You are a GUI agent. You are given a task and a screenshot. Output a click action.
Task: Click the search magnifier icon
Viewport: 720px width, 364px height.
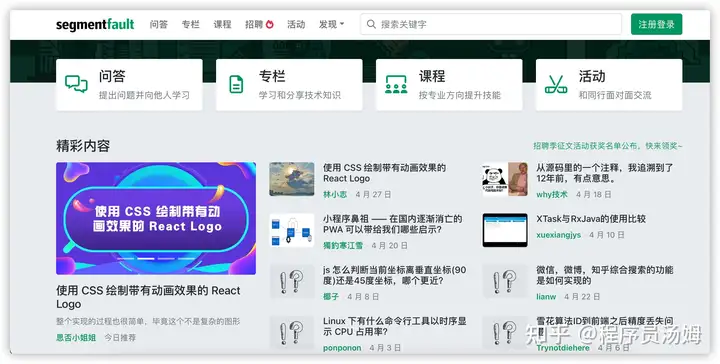[371, 24]
